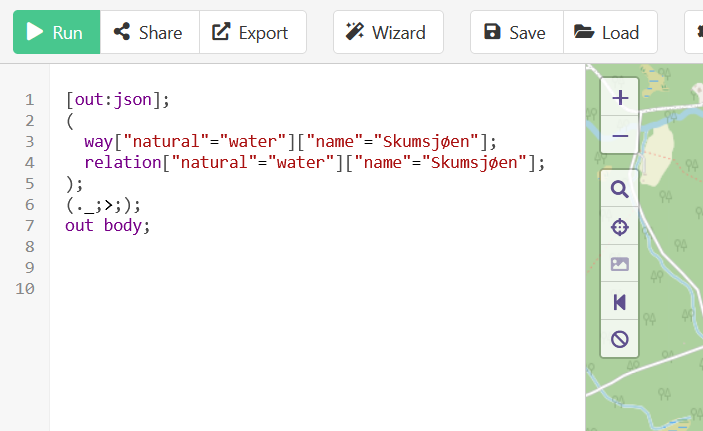
Task: Place cursor on empty line 9
Action: (x=314, y=267)
